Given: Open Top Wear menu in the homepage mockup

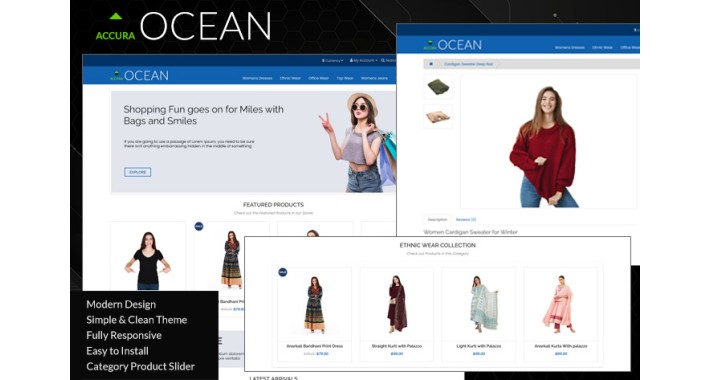Looking at the screenshot, I should [345, 78].
